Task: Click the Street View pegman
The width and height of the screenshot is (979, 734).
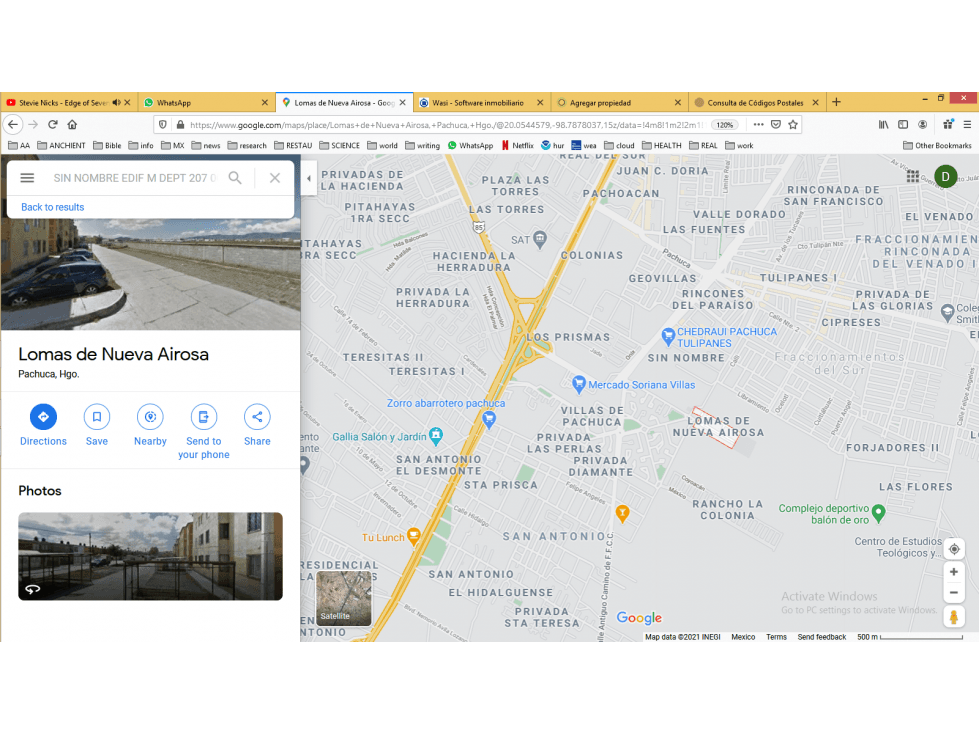Action: click(953, 617)
